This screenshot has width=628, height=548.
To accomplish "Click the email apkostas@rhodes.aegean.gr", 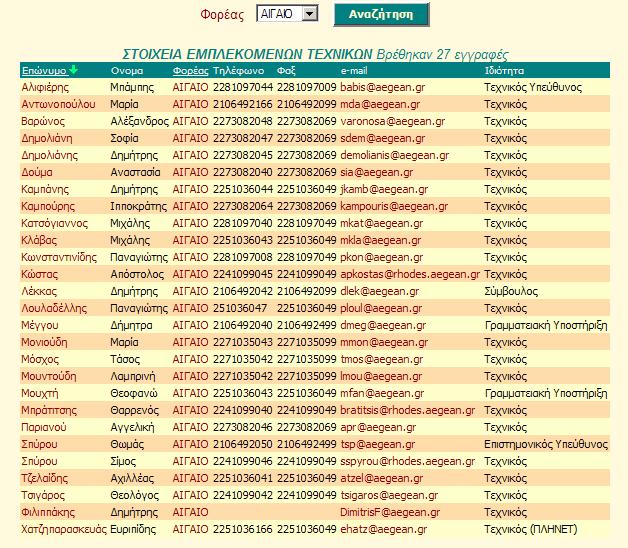I will pyautogui.click(x=410, y=274).
